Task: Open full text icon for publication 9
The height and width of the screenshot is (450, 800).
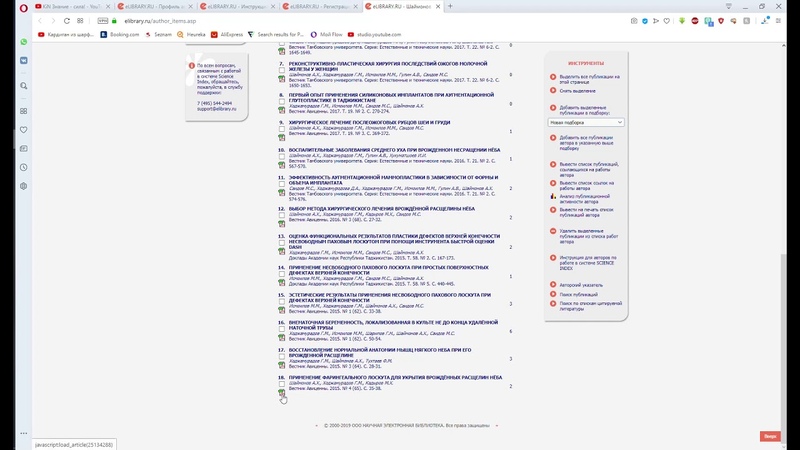Action: click(282, 138)
